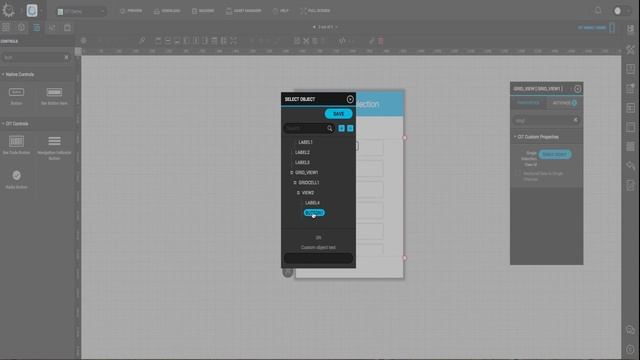Open the project selector dropdown
The width and height of the screenshot is (640, 360).
click(80, 11)
